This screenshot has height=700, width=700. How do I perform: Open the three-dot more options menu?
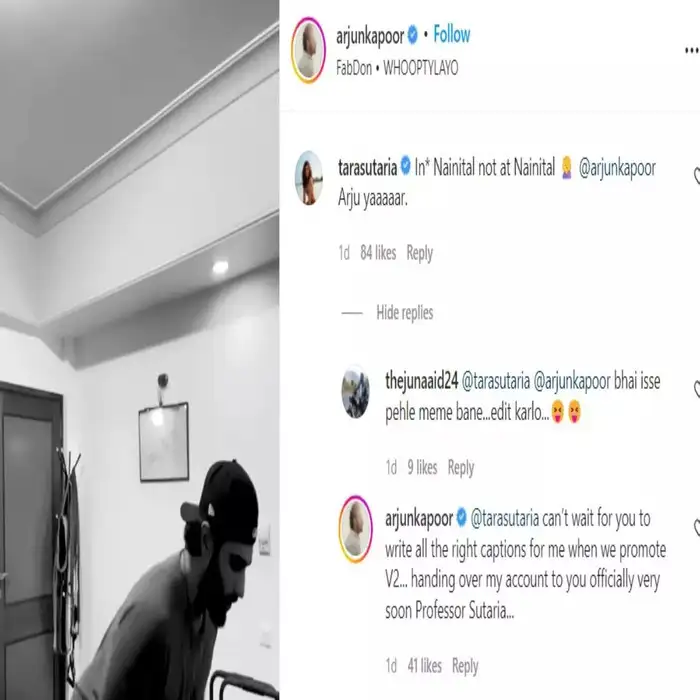point(692,50)
